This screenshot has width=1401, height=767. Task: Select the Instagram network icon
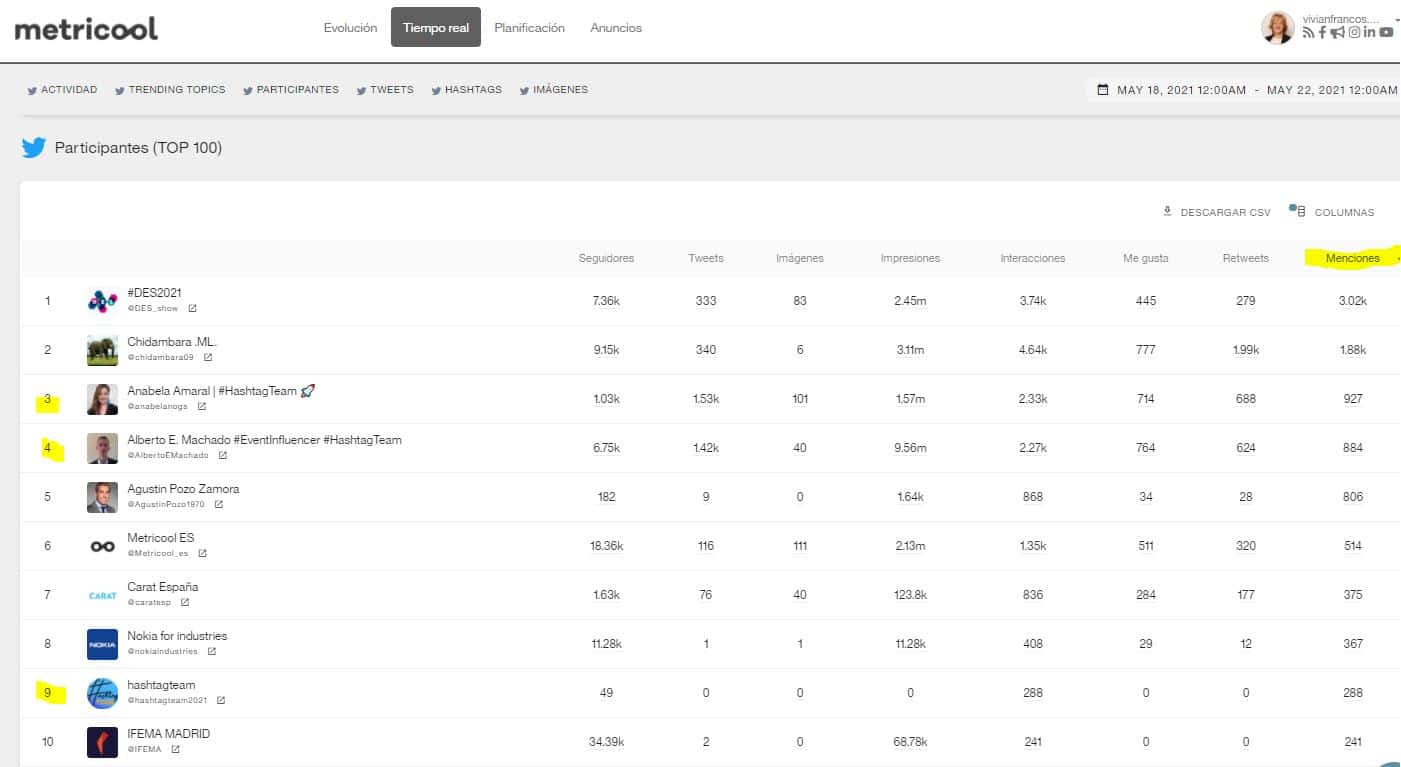(x=1354, y=33)
